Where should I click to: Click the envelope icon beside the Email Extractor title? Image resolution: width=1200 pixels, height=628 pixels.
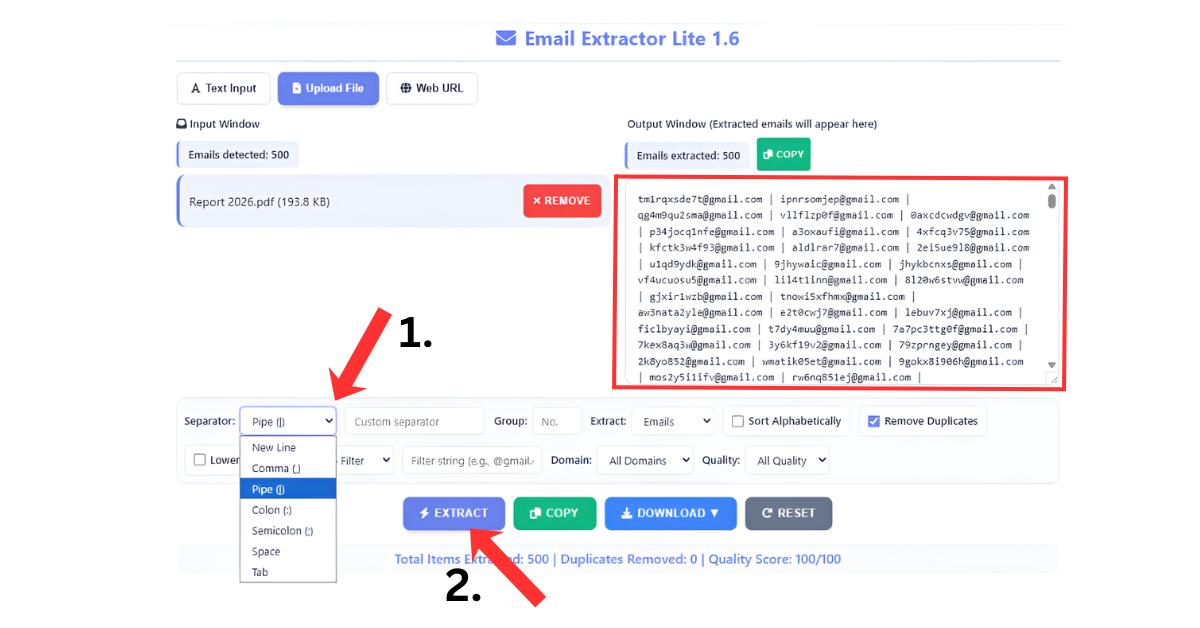tap(506, 39)
